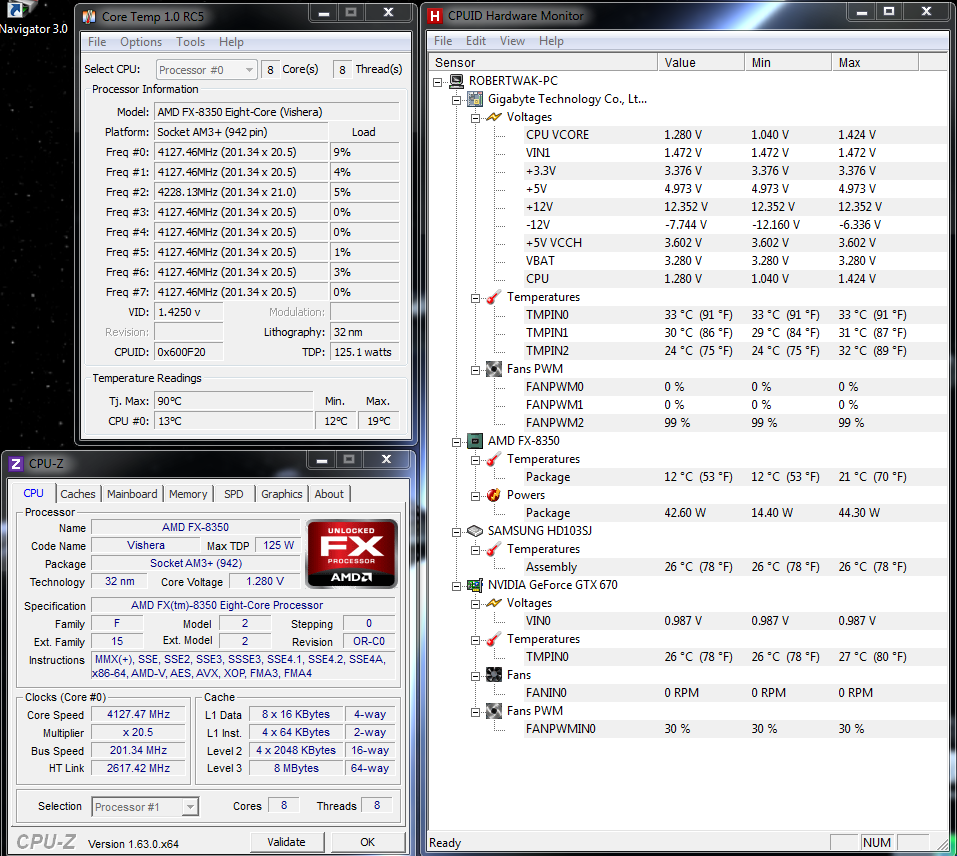Open the Hardware Monitor Help menu
This screenshot has width=957, height=856.
pos(551,41)
